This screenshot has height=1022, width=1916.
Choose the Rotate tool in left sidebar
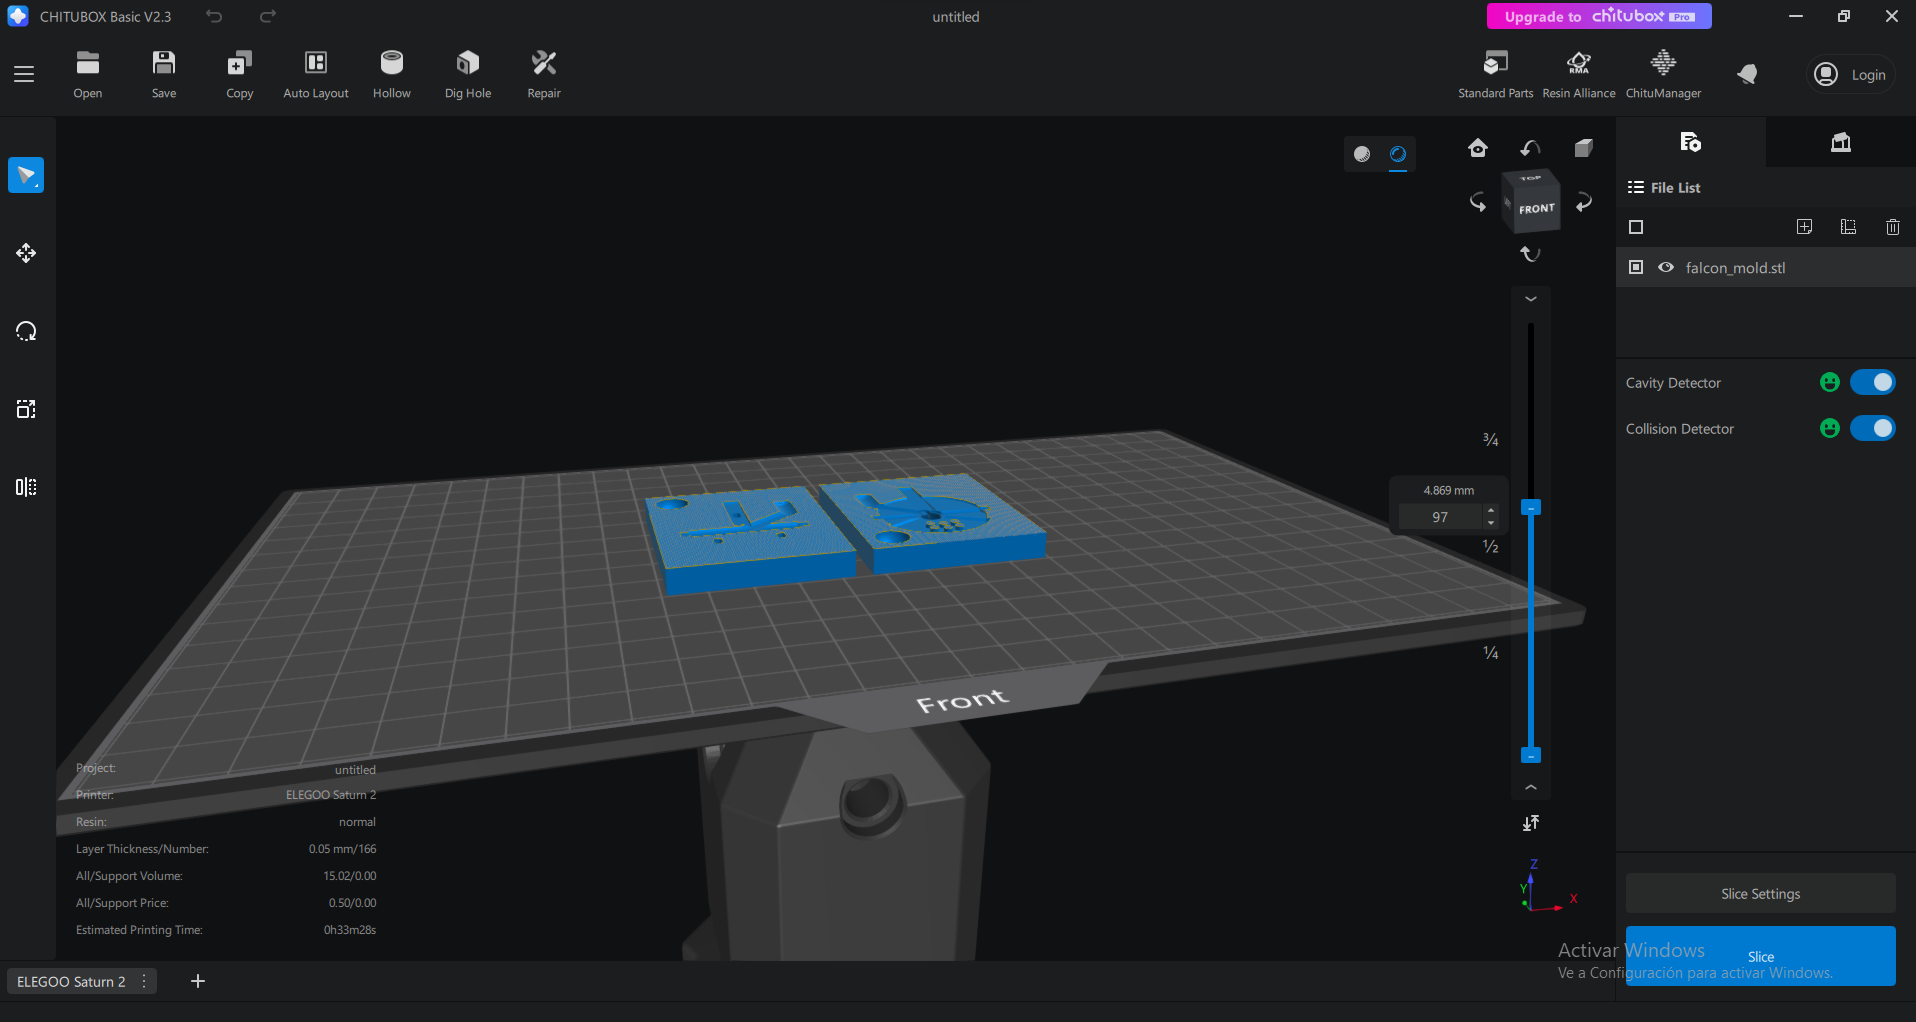coord(26,331)
